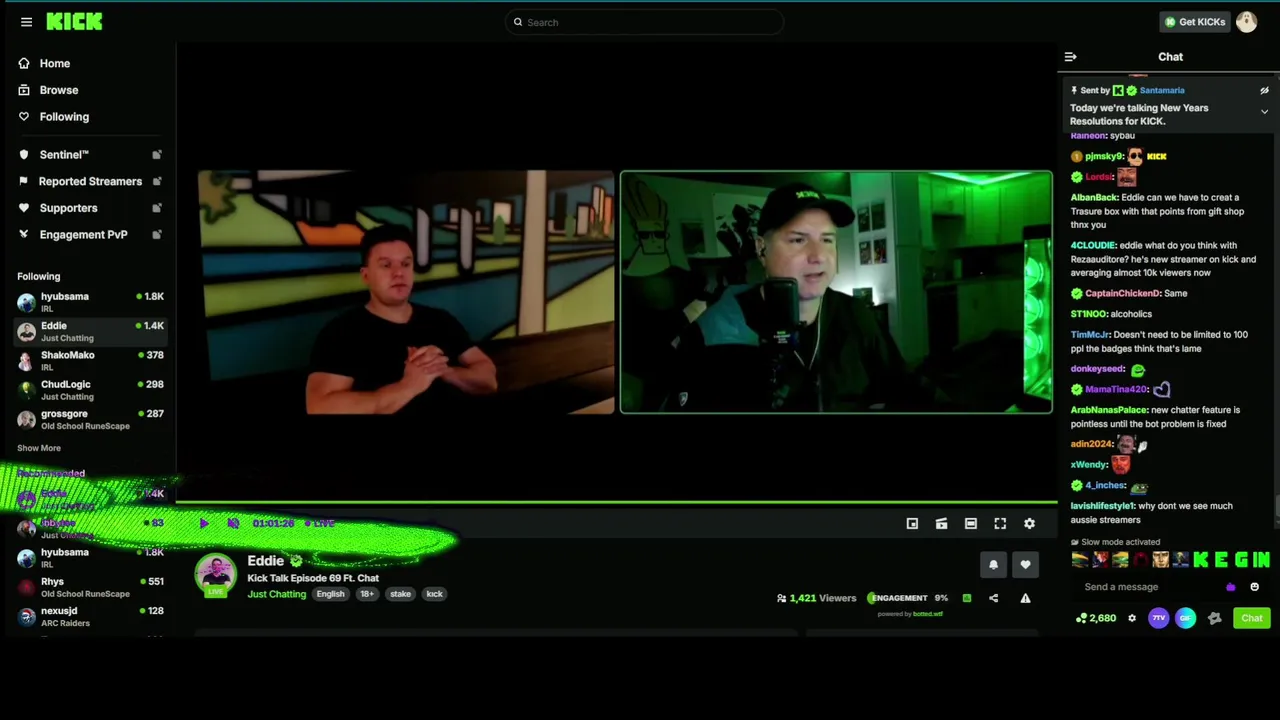Click the lock icon beside Engagement PvP
This screenshot has width=1280, height=720.
click(x=157, y=235)
